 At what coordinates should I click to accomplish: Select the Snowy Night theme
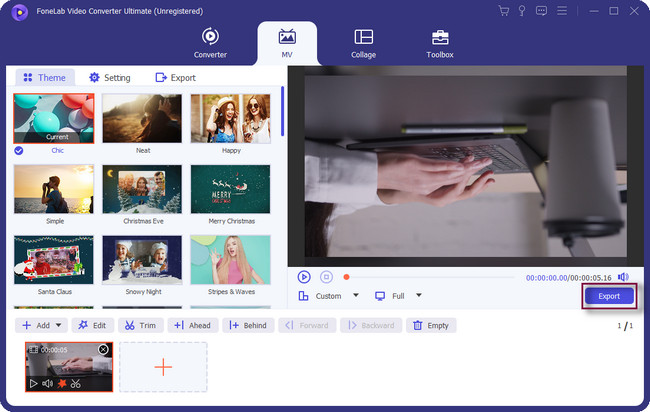pyautogui.click(x=142, y=260)
